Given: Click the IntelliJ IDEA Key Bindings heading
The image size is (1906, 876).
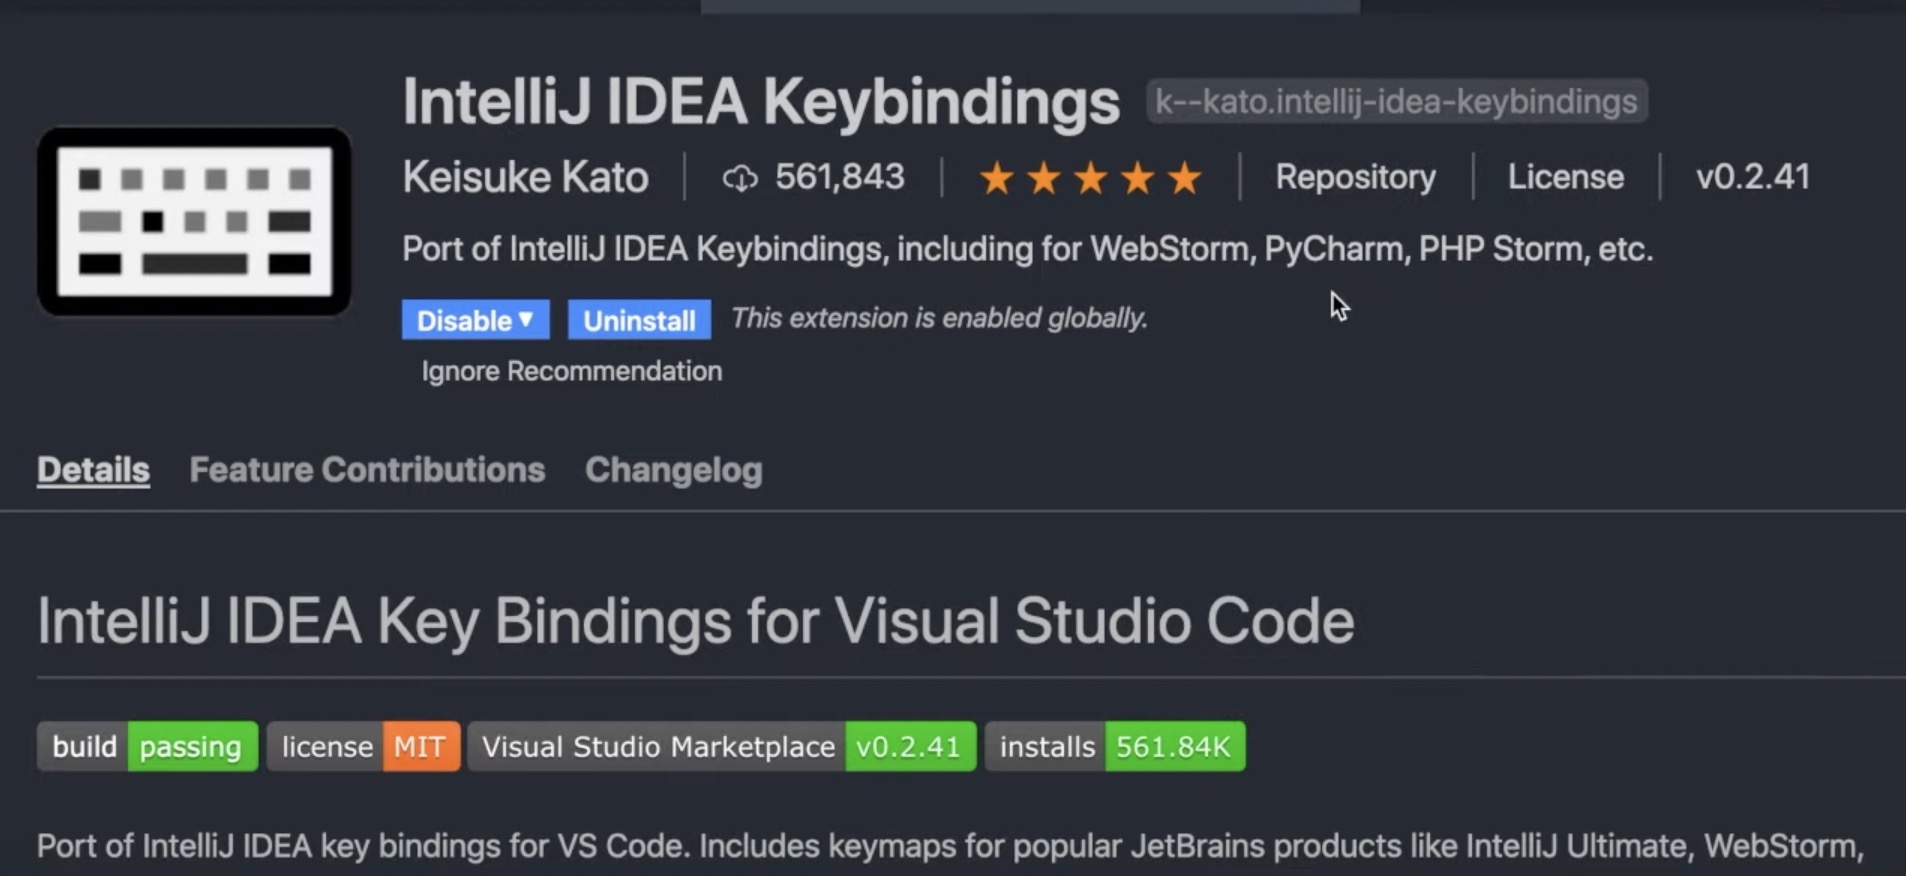Looking at the screenshot, I should point(695,621).
